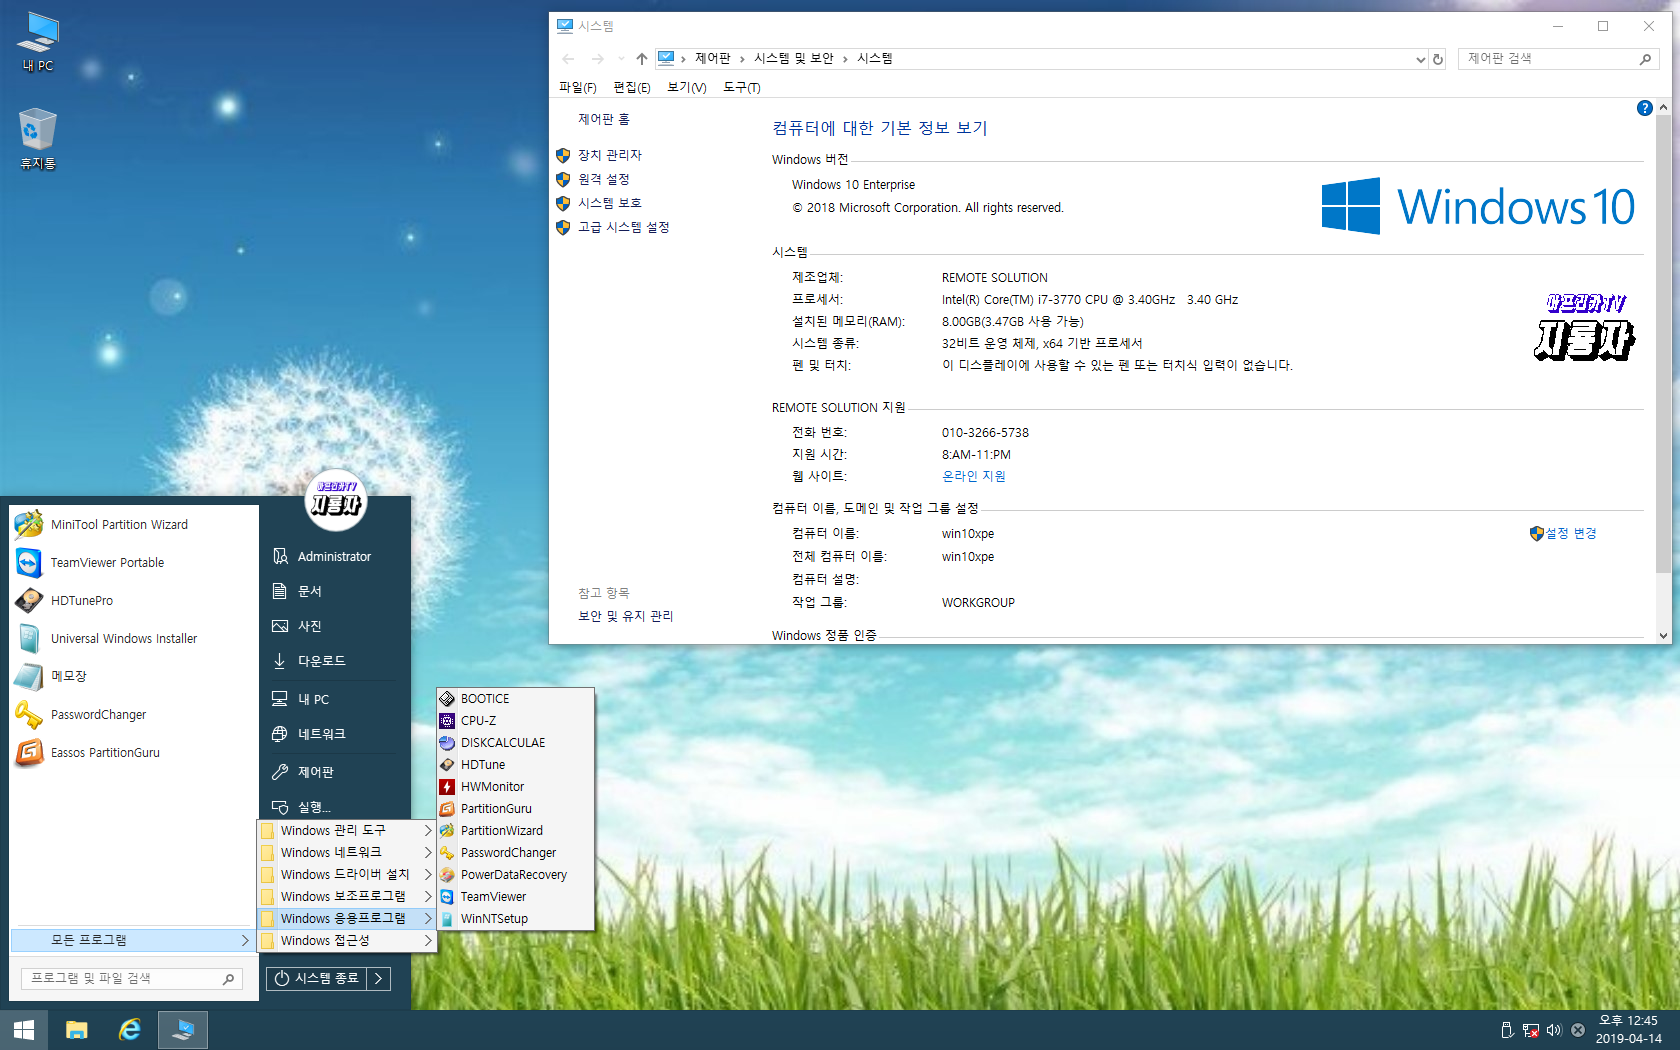Viewport: 1680px width, 1050px height.
Task: Open 내 PC desktop icon
Action: click(38, 42)
